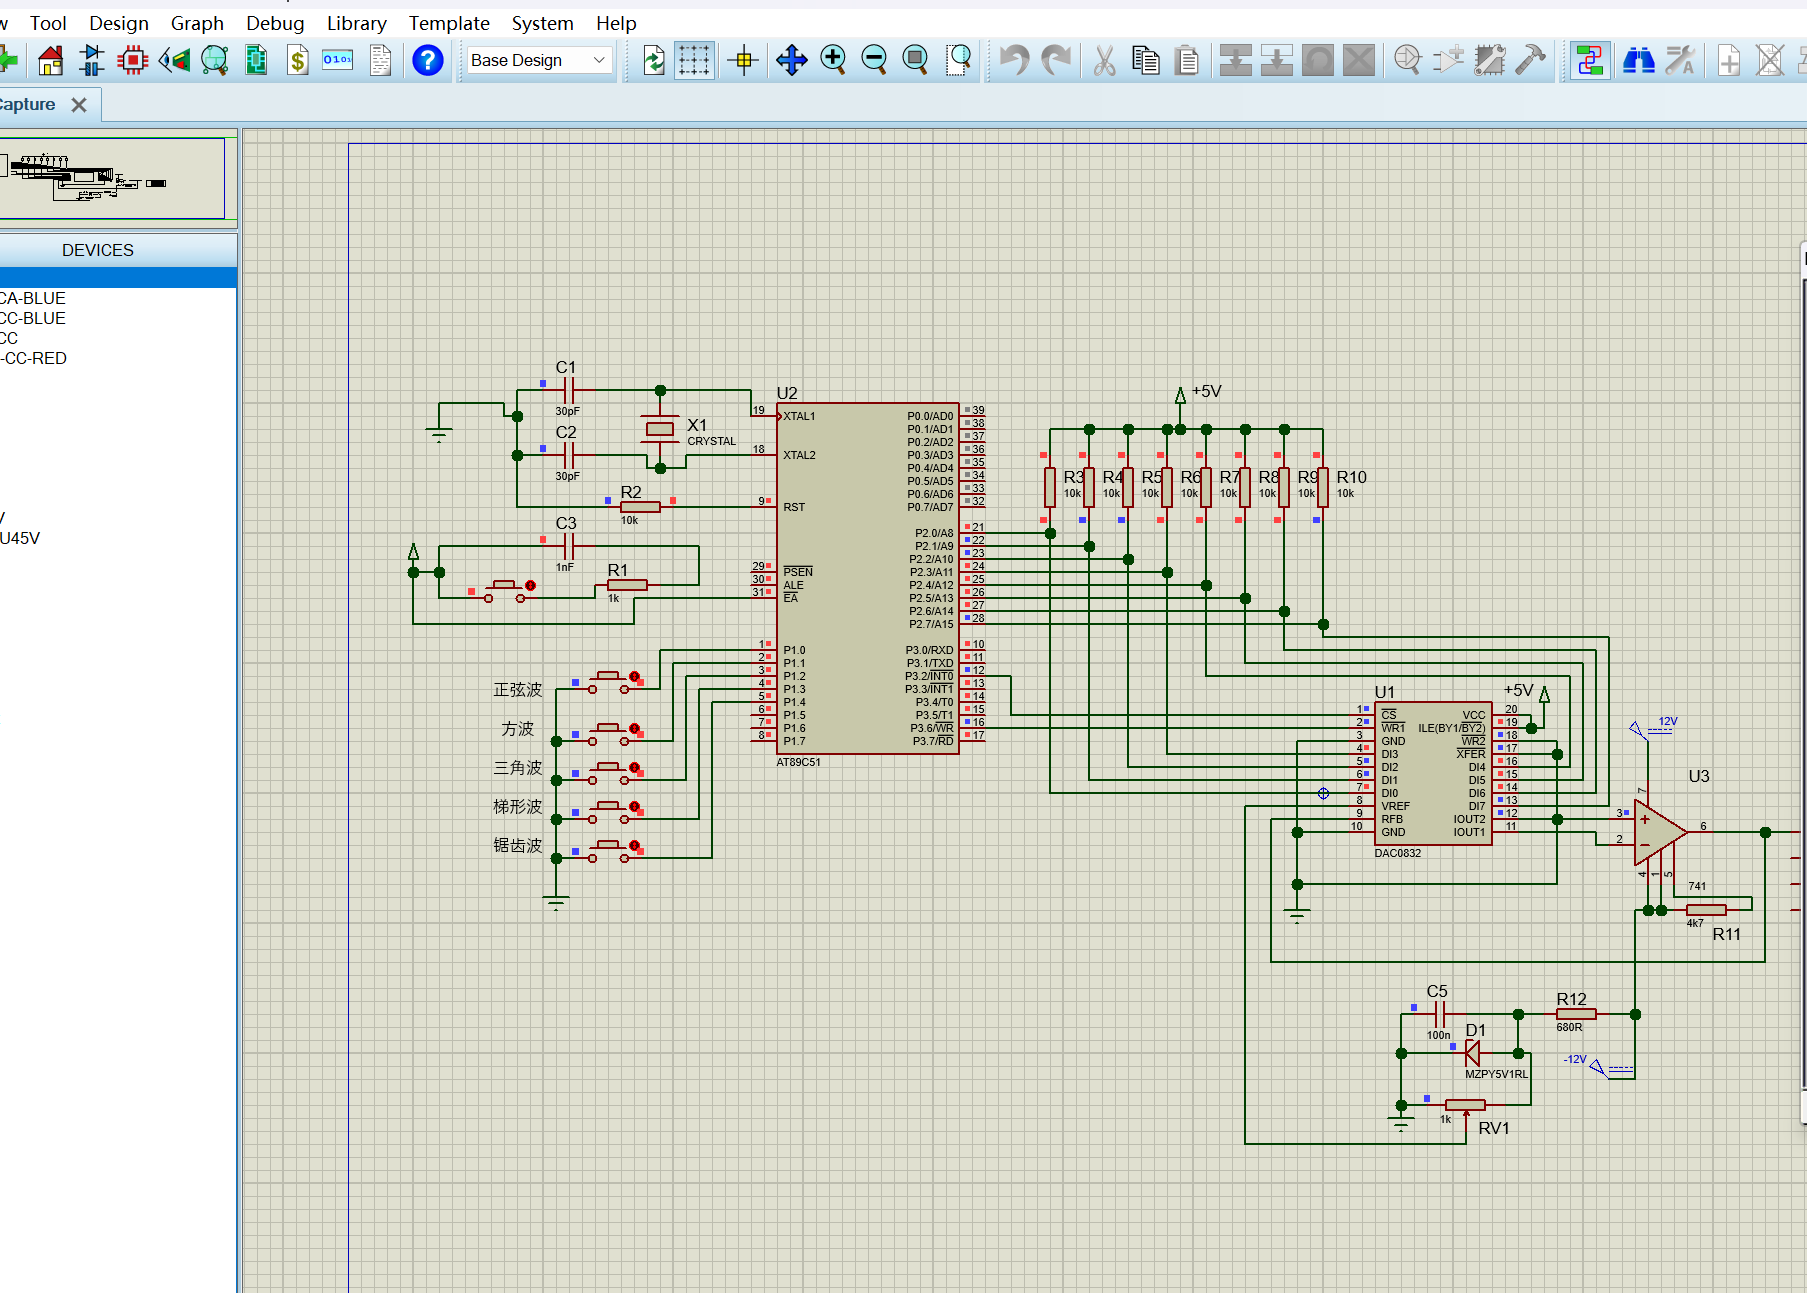Viewport: 1807px width, 1293px height.
Task: Open the Base Design variant dropdown
Action: [538, 60]
